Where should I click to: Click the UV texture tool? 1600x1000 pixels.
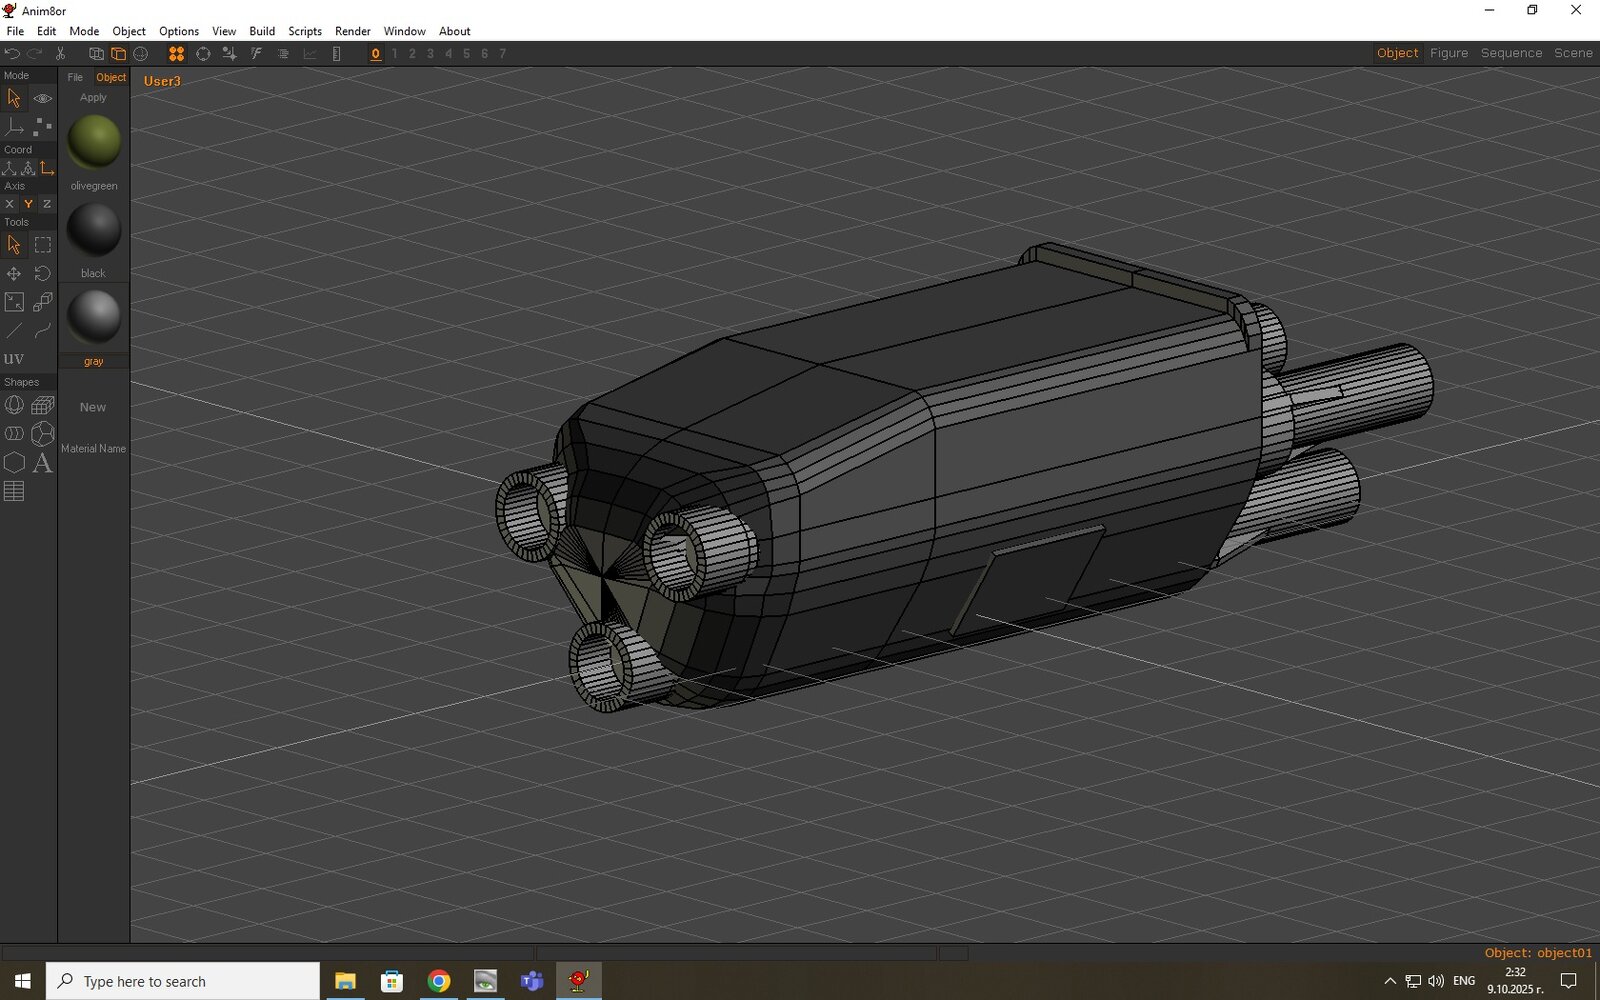(14, 358)
